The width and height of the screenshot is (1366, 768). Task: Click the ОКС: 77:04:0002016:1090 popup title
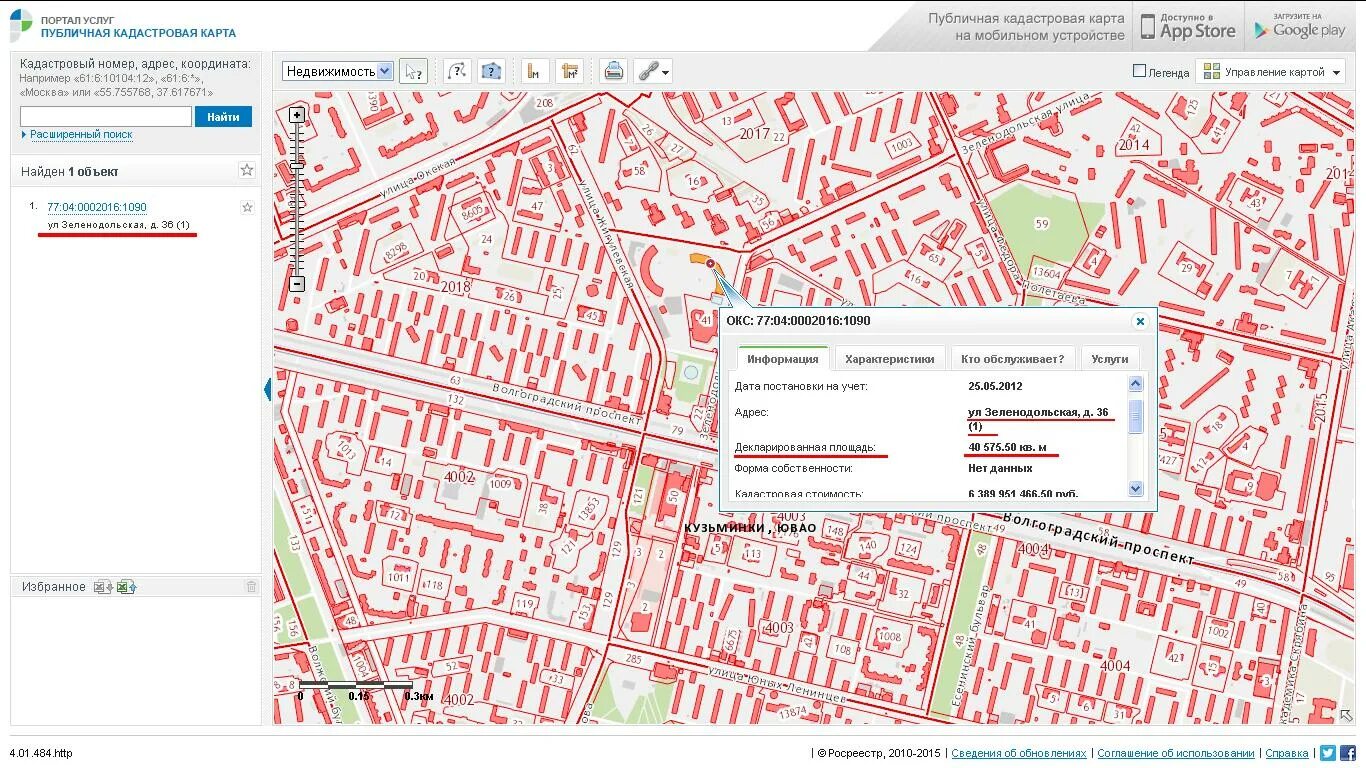point(798,321)
